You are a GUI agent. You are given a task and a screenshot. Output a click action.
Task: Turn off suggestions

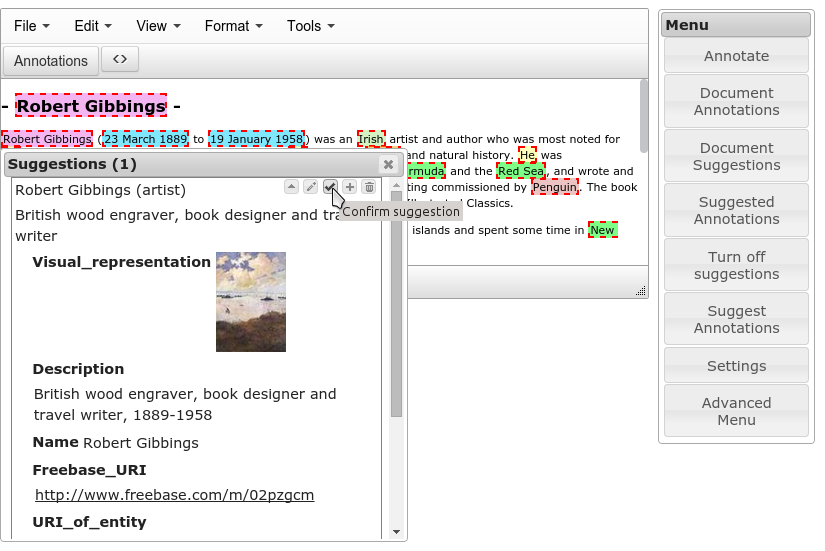click(736, 265)
